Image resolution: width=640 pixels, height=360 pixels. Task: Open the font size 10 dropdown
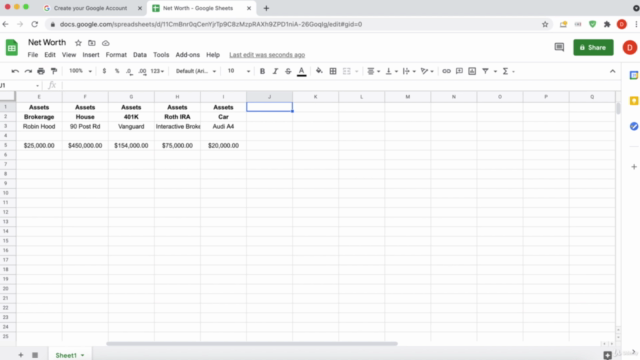239,71
